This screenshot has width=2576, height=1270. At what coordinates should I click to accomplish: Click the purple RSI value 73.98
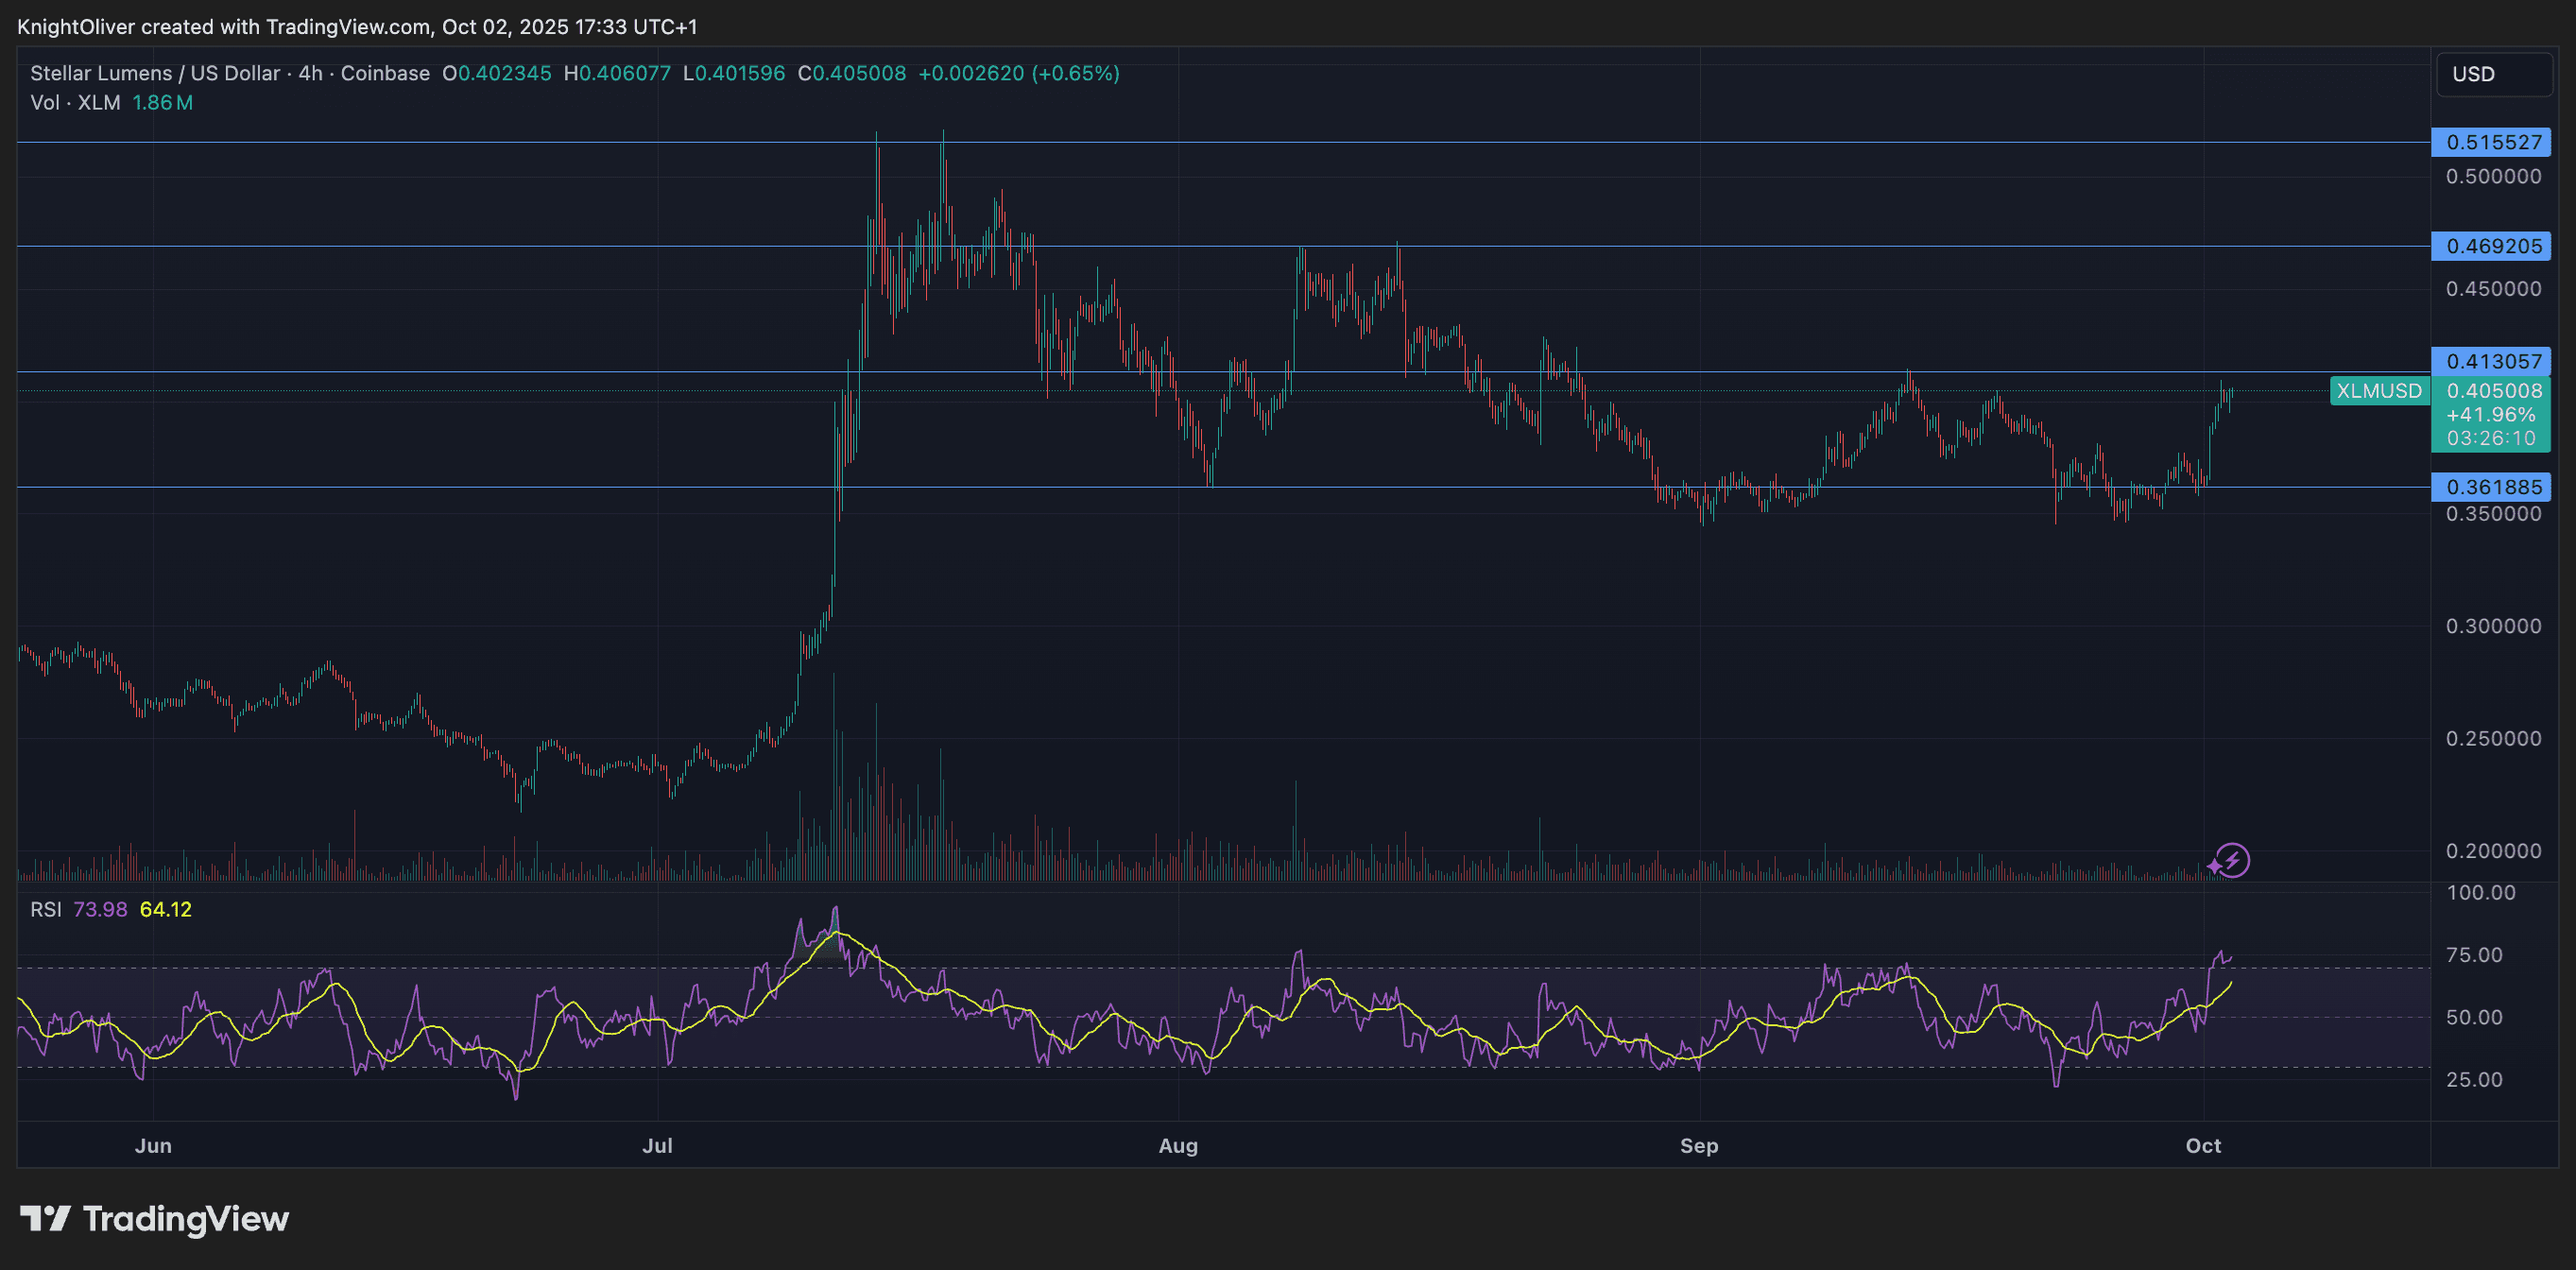point(100,909)
